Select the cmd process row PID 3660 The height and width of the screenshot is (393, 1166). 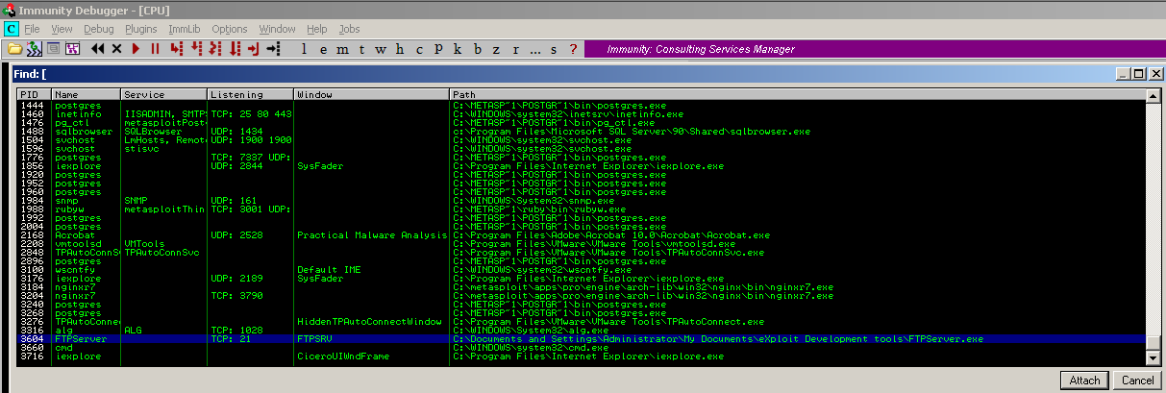click(x=581, y=348)
